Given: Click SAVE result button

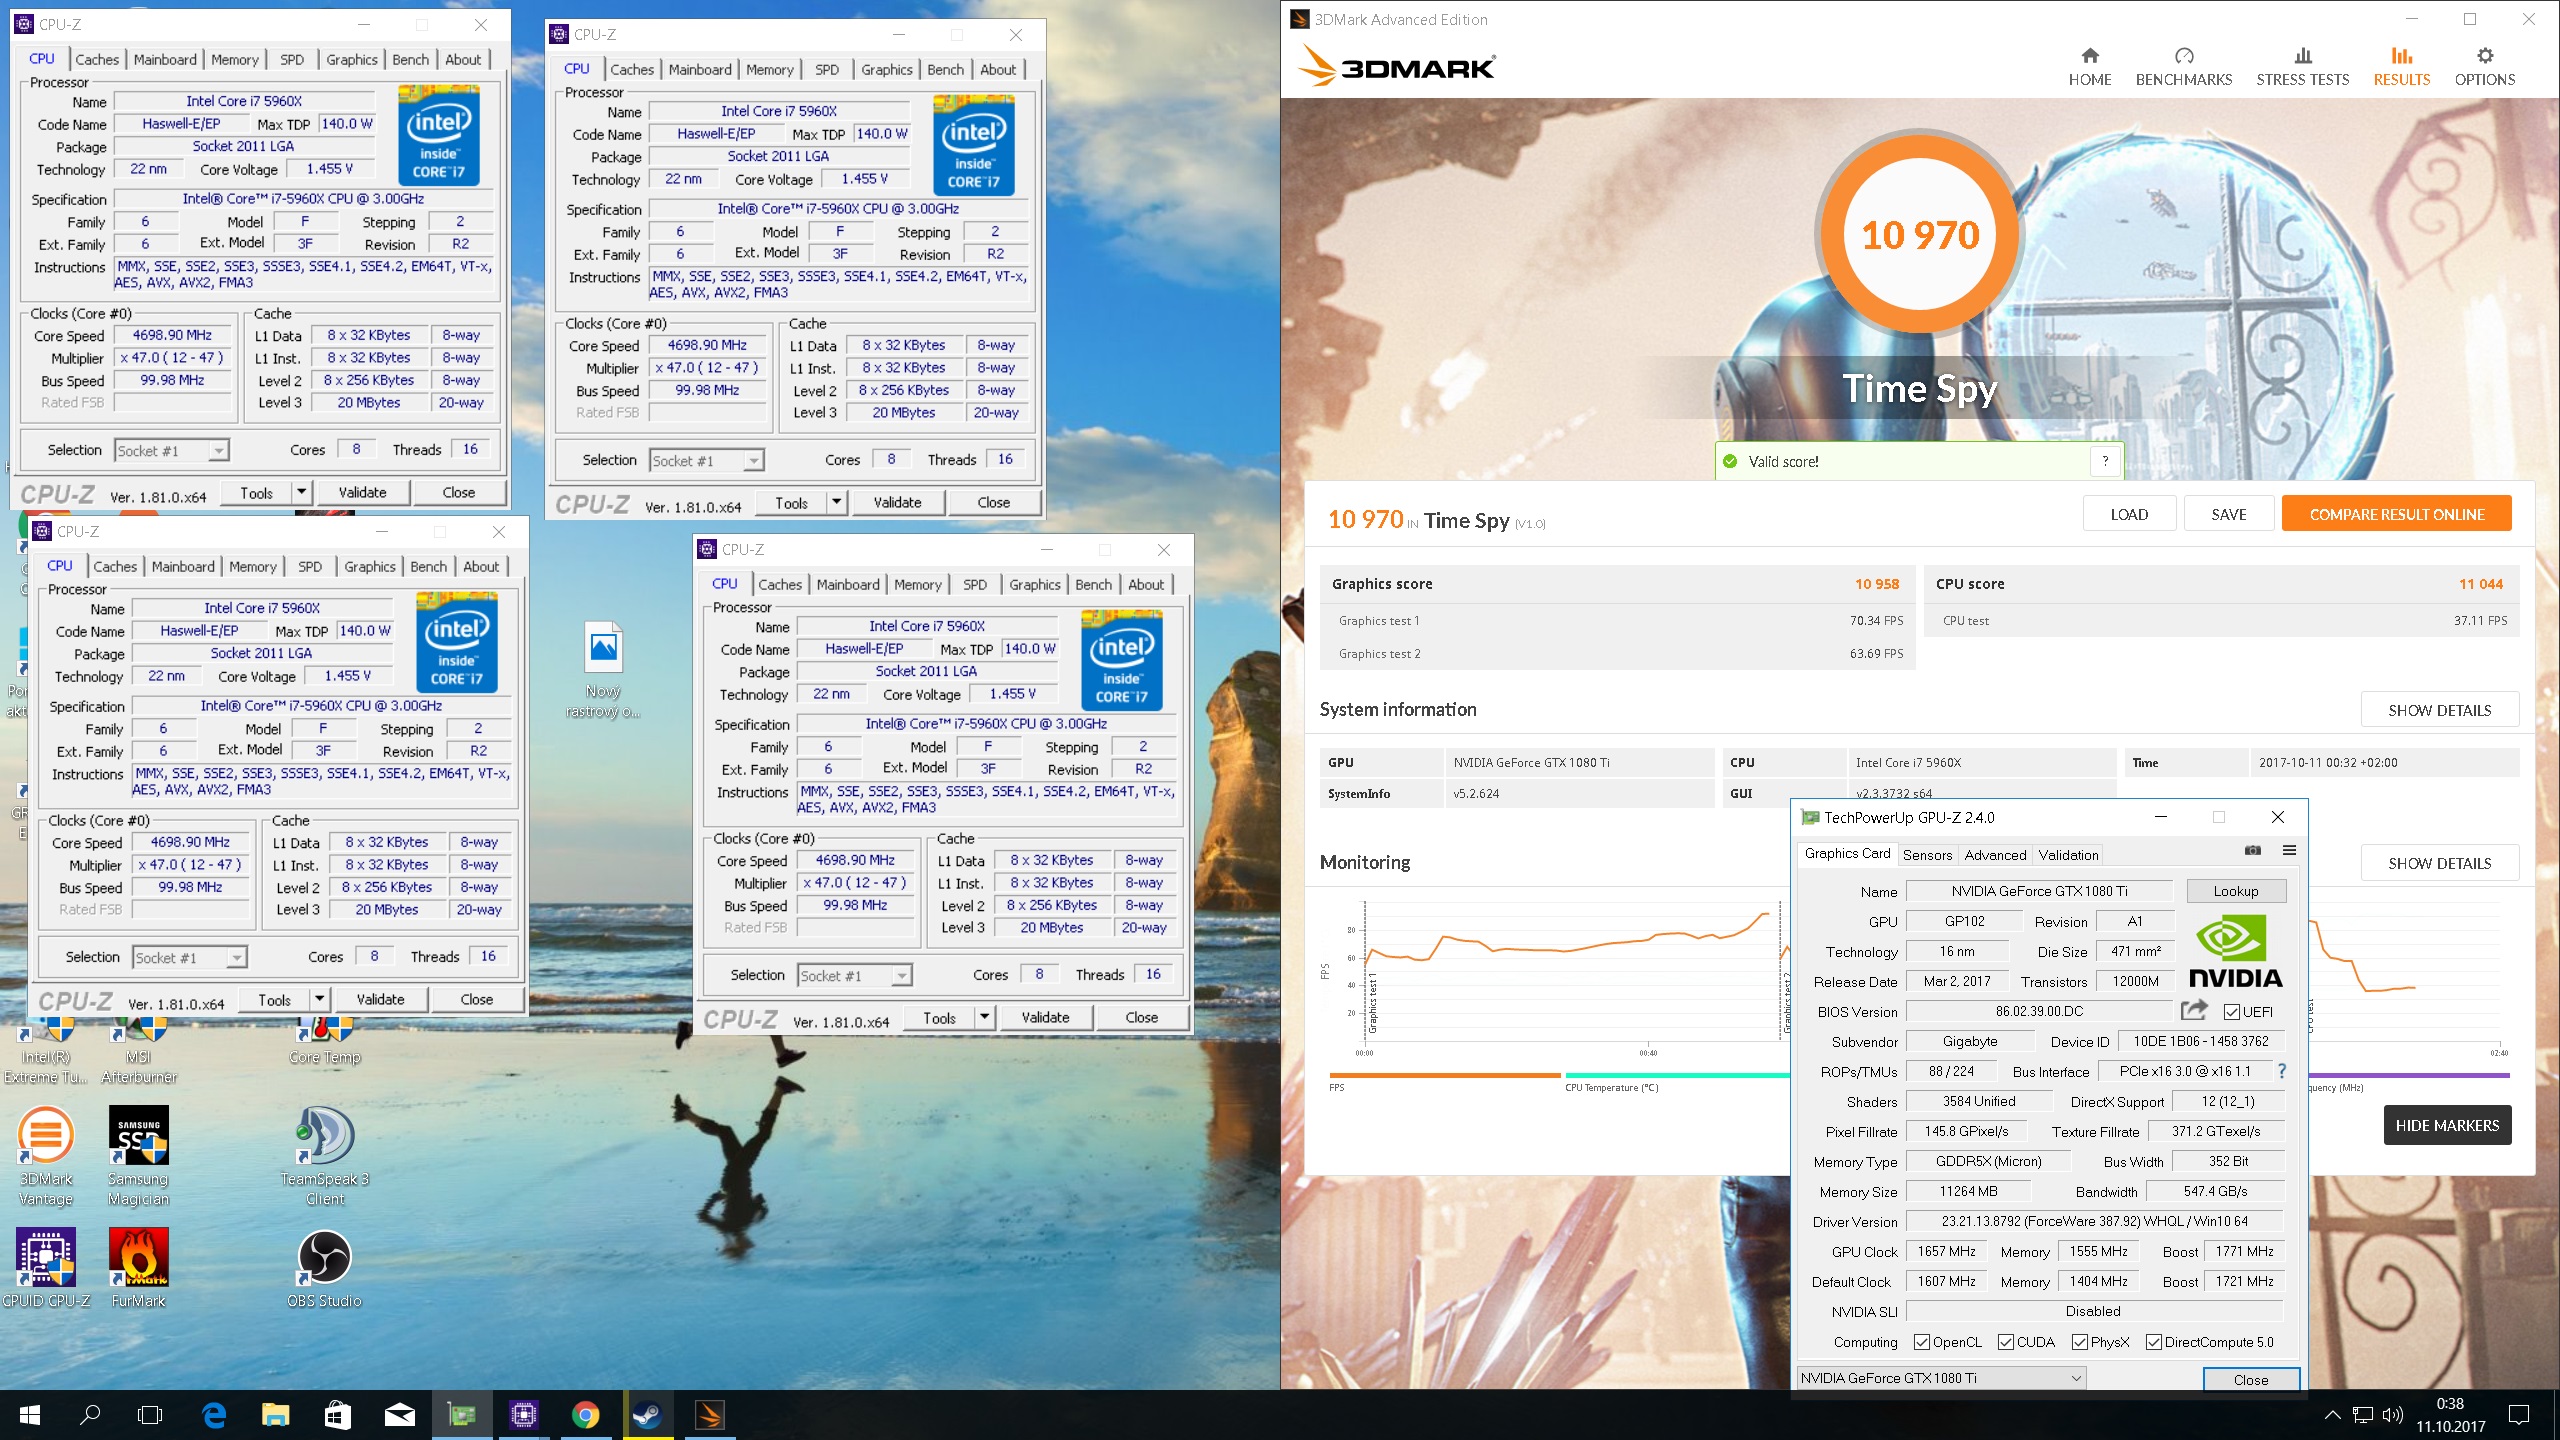Looking at the screenshot, I should 2228,514.
